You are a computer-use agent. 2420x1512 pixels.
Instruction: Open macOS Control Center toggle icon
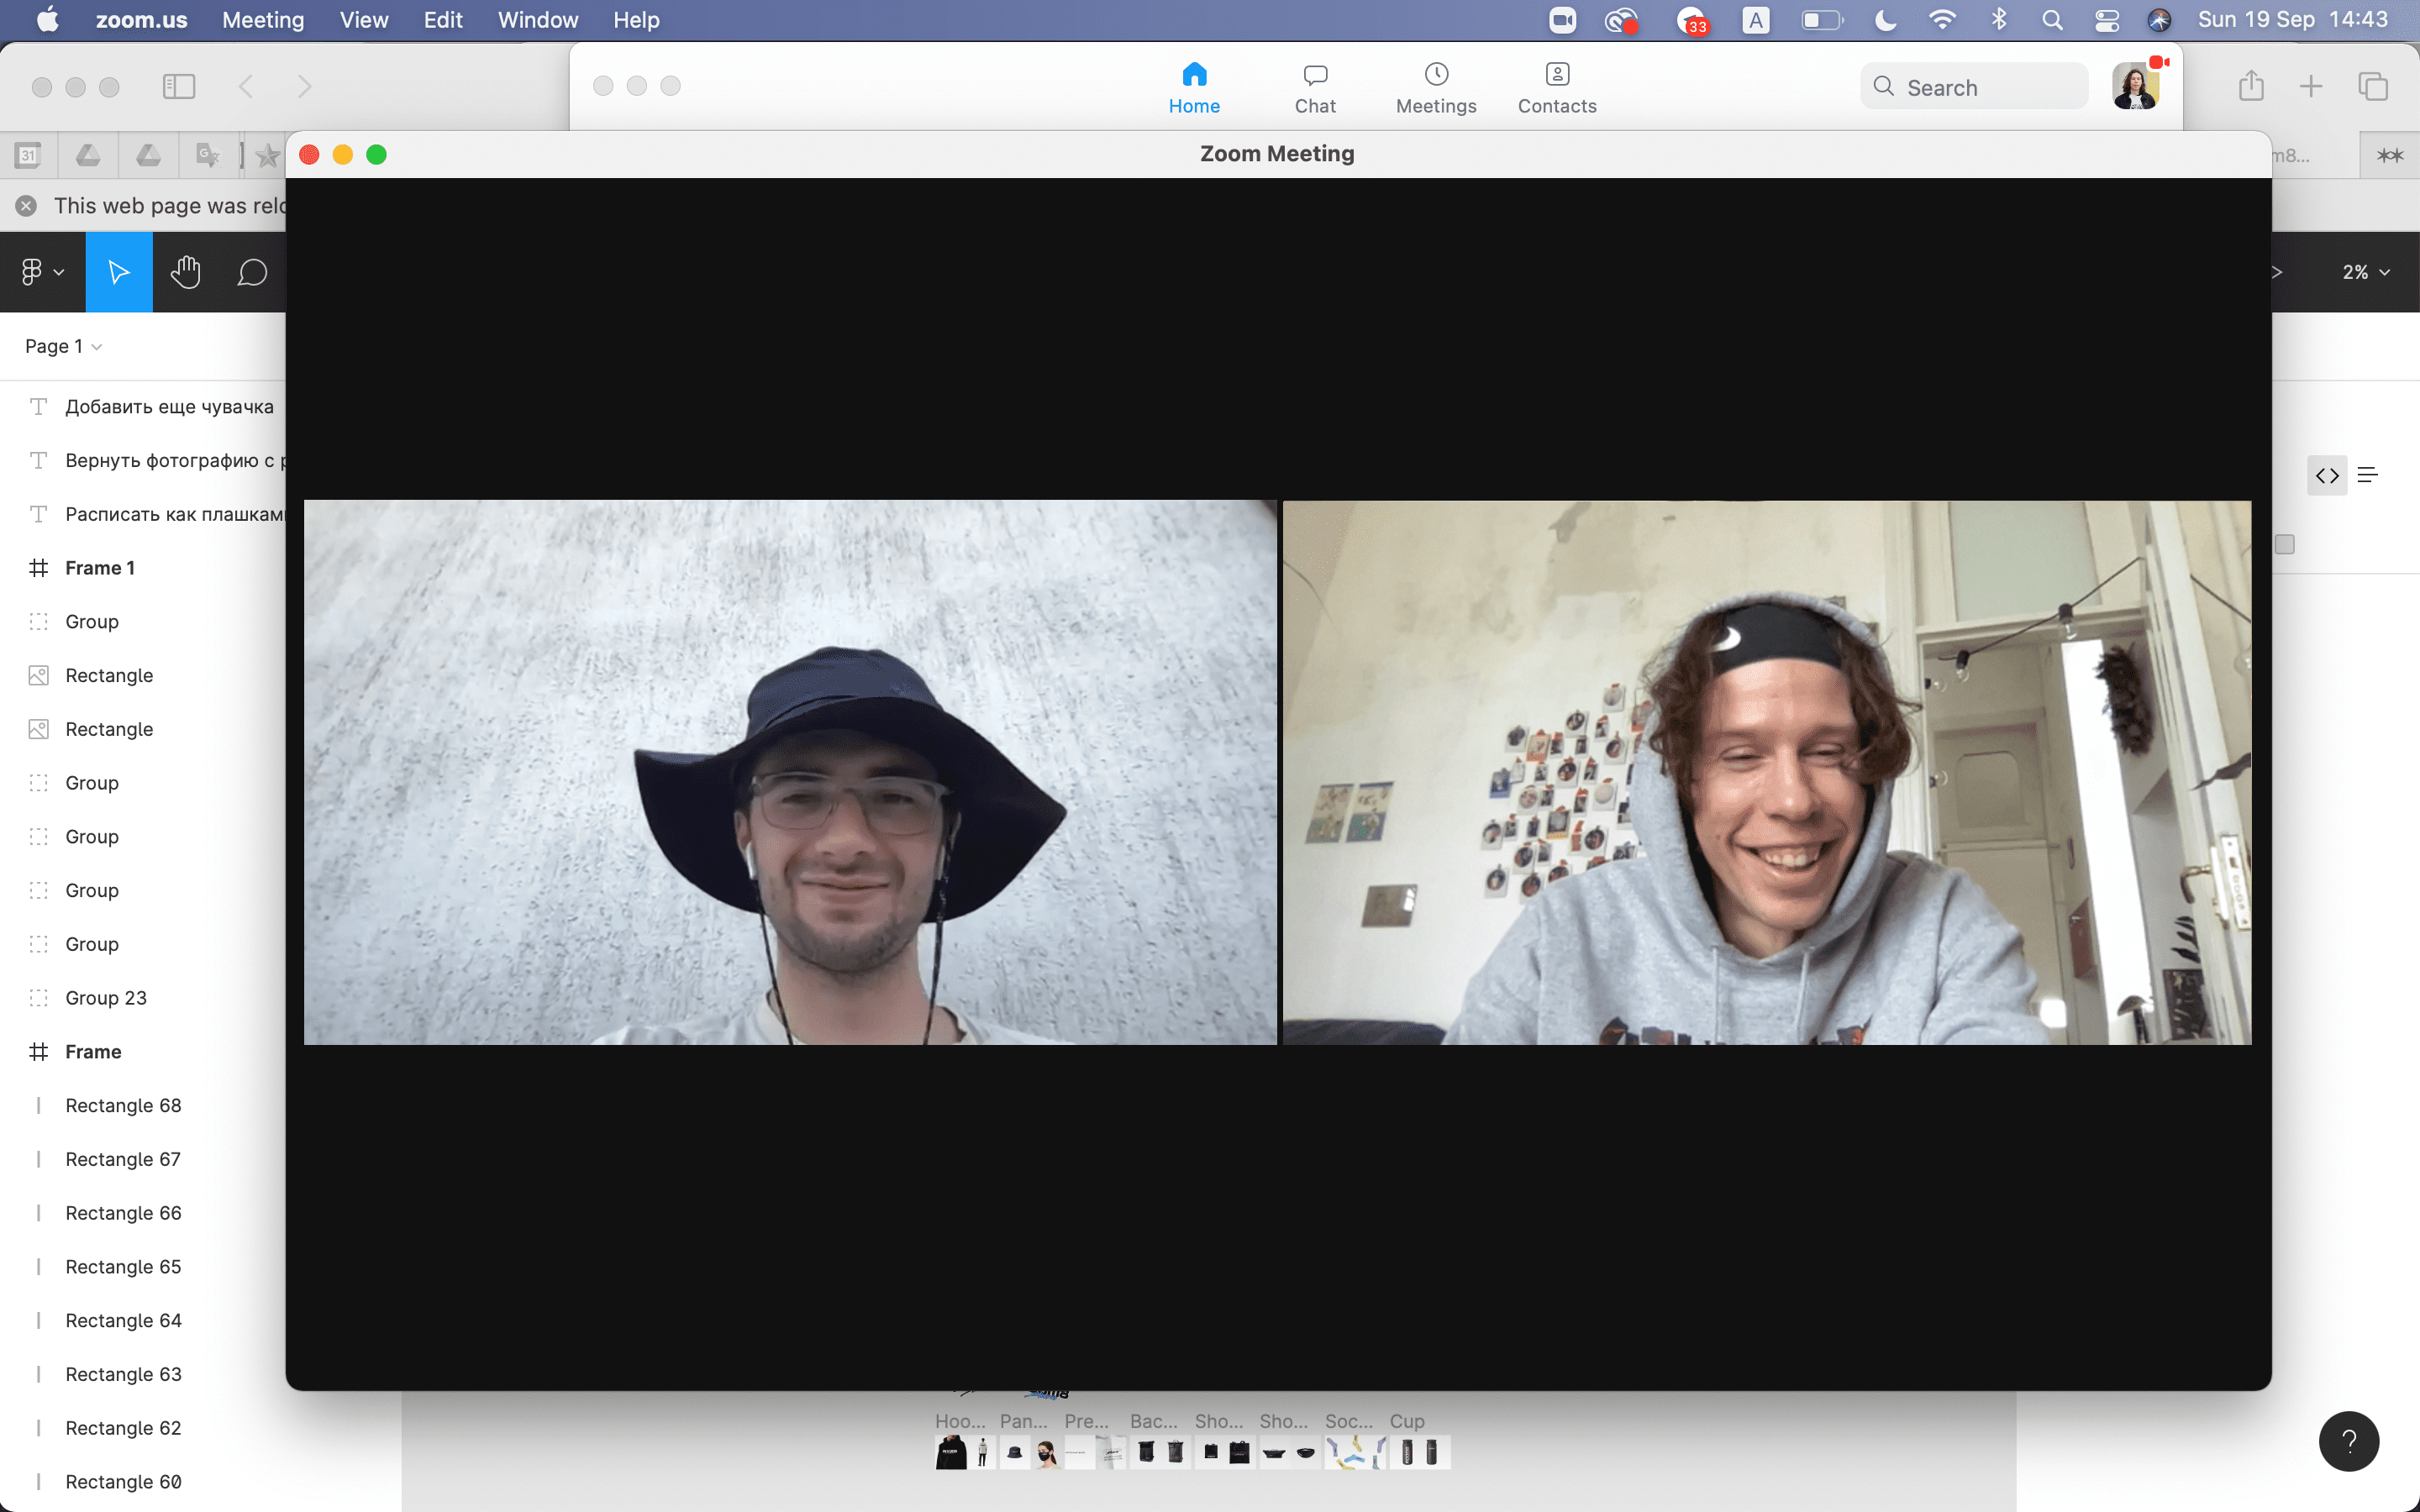[2106, 20]
